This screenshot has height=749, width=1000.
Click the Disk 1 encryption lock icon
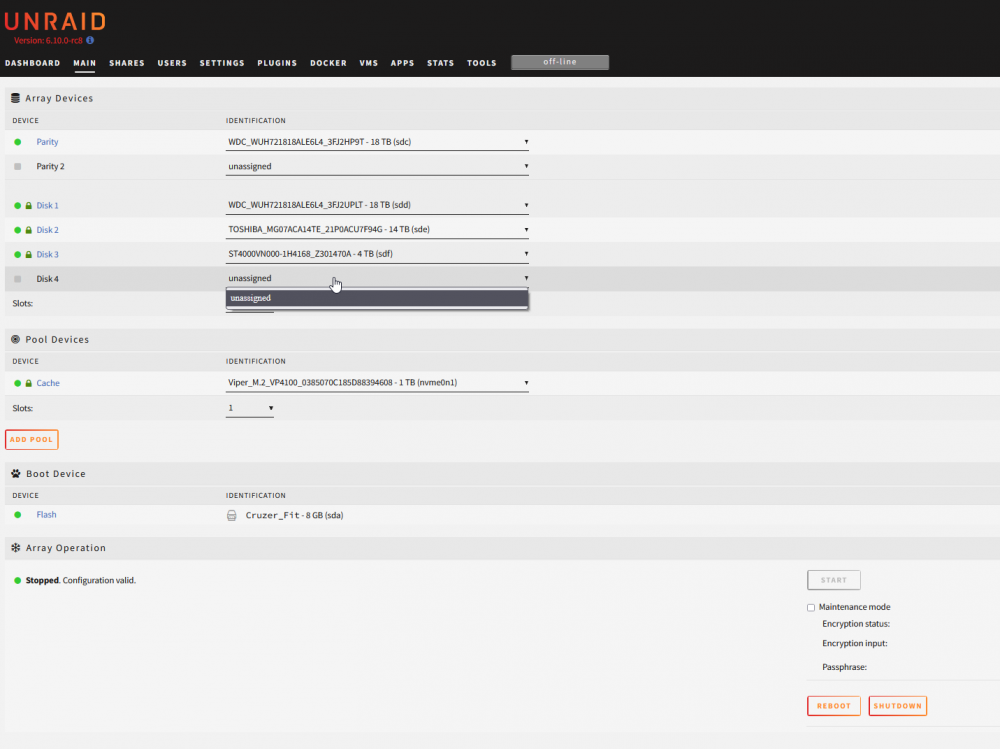[29, 205]
